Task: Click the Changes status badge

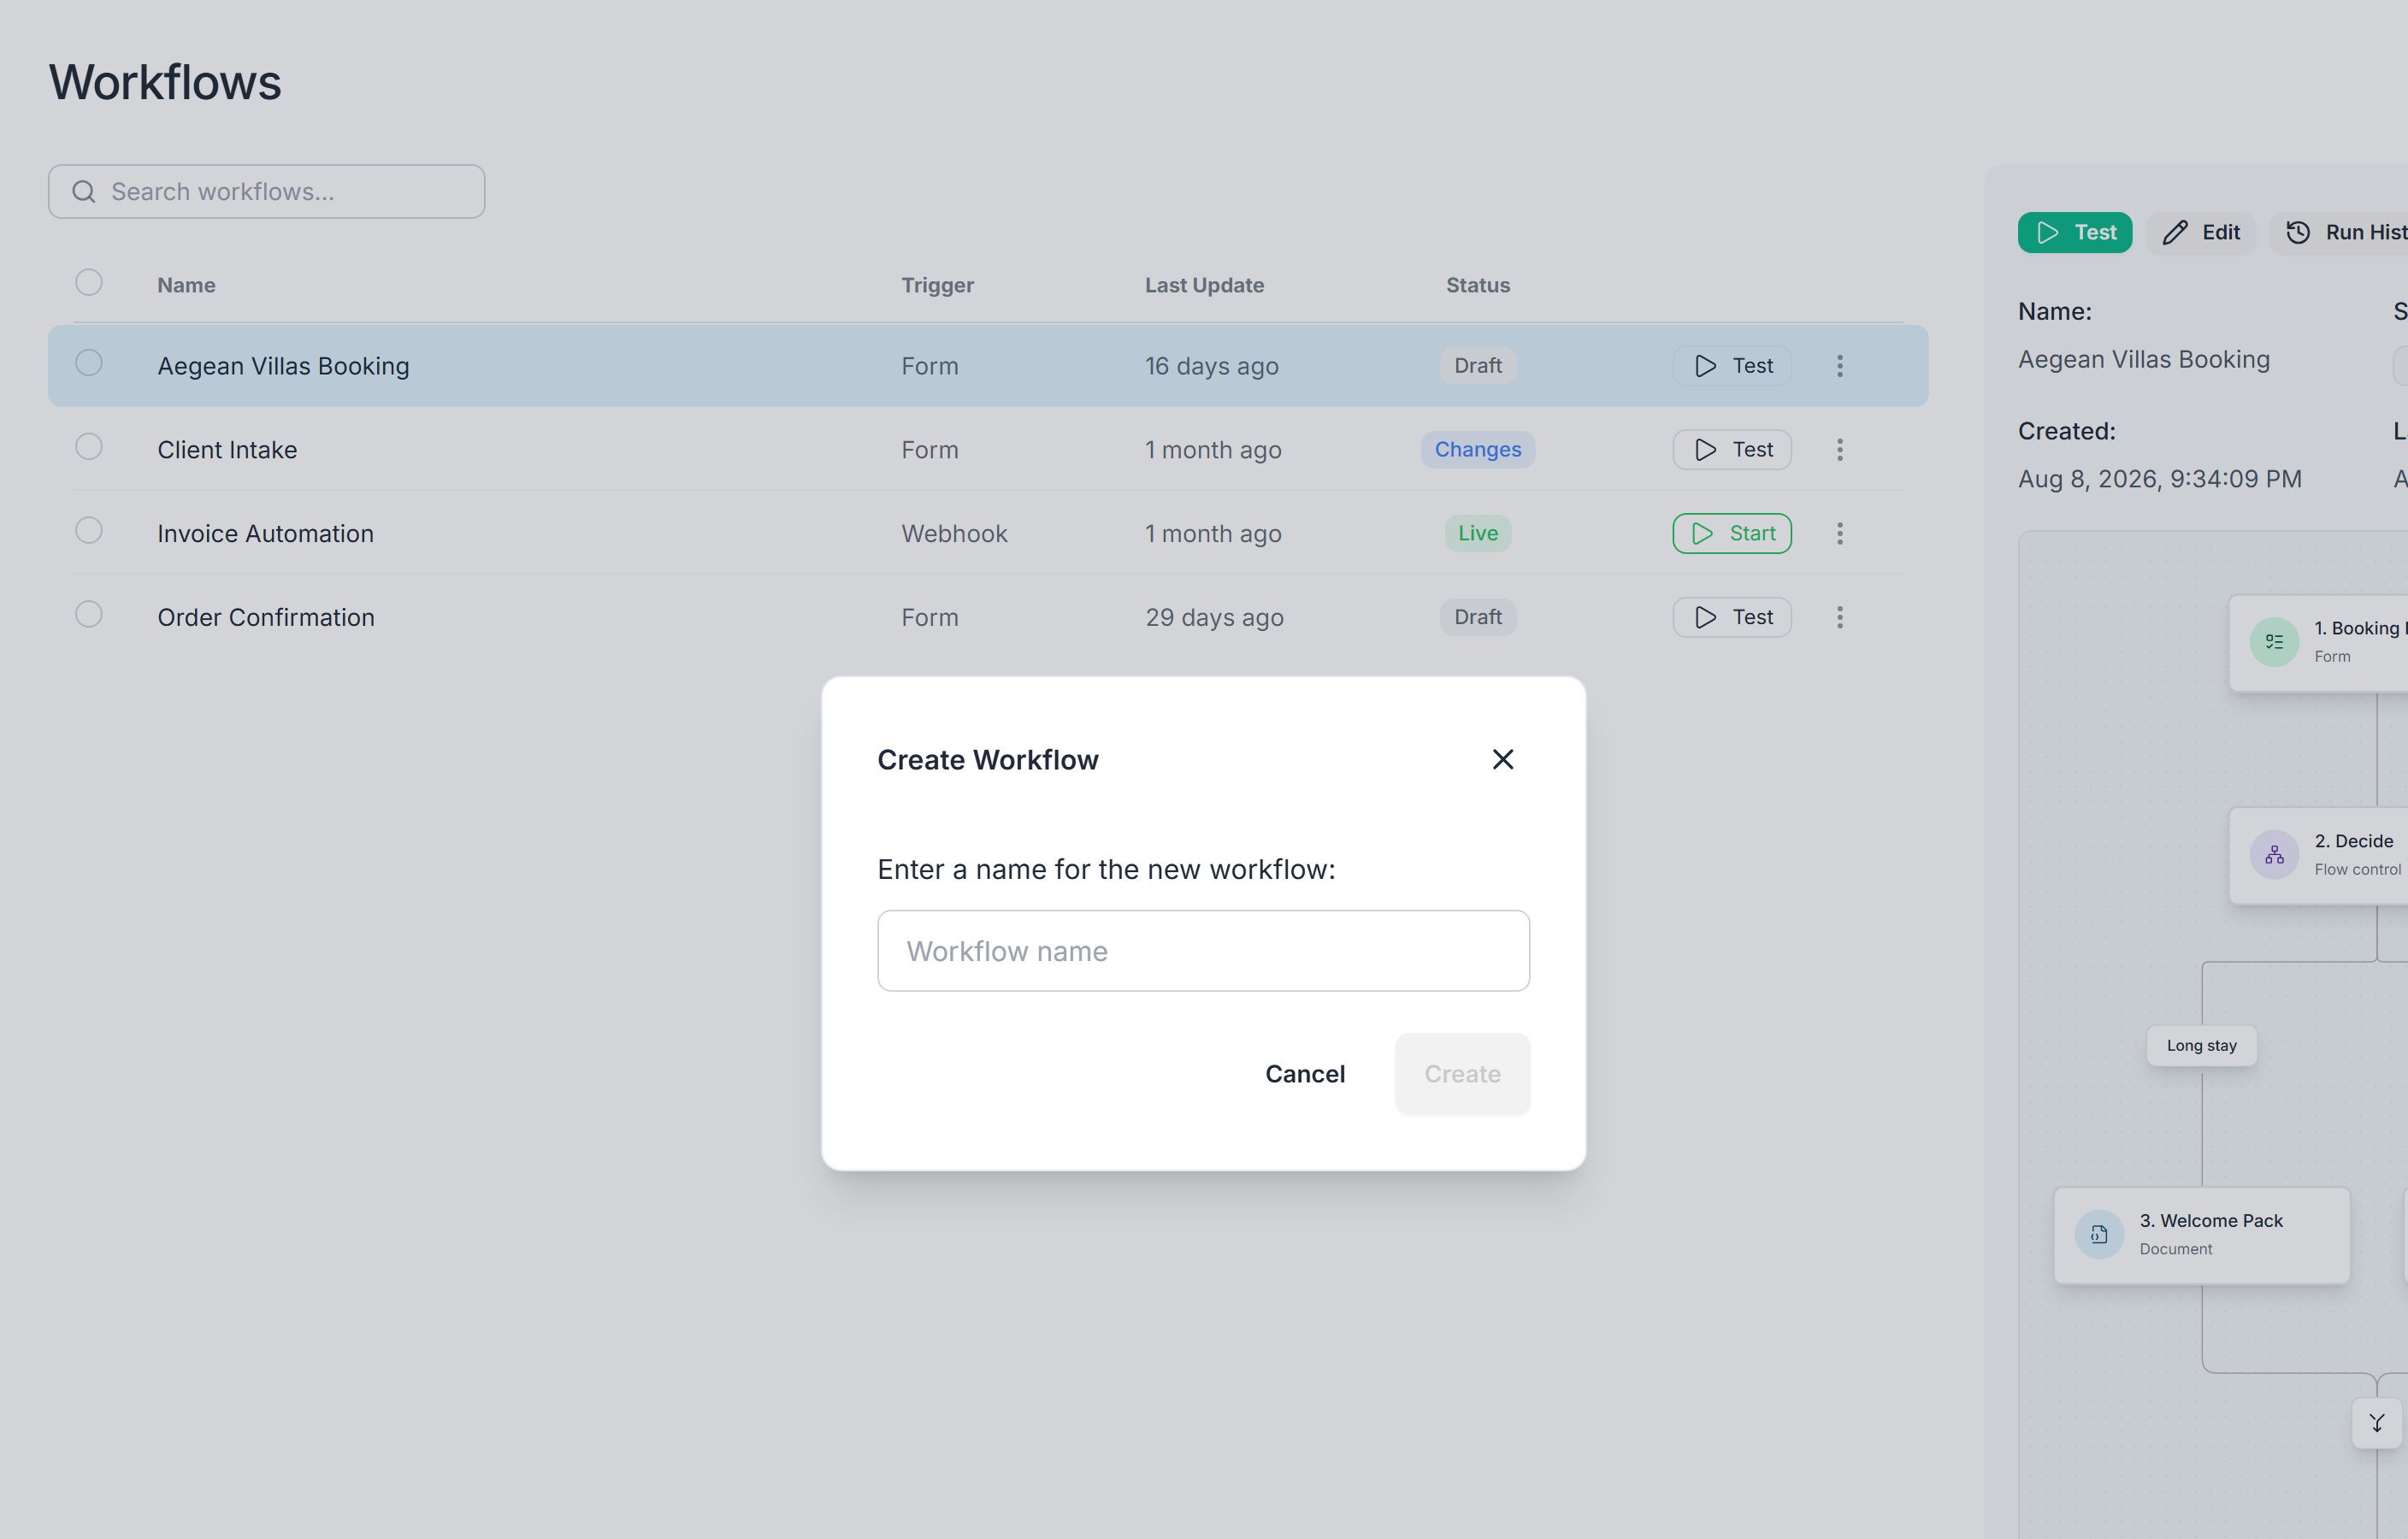Action: point(1477,449)
